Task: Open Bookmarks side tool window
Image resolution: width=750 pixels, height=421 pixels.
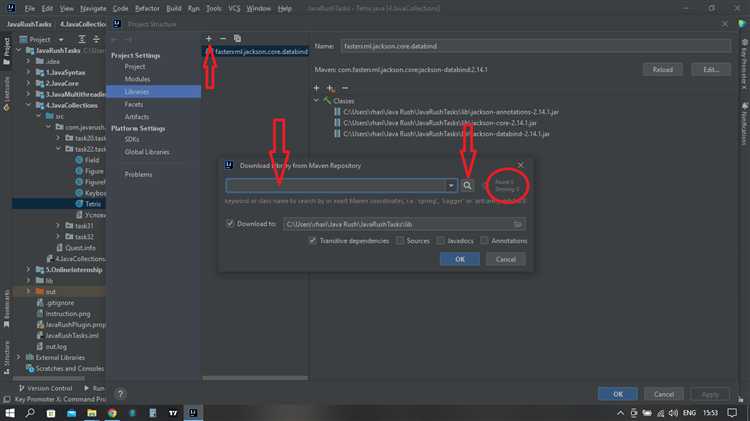Action: pos(6,309)
